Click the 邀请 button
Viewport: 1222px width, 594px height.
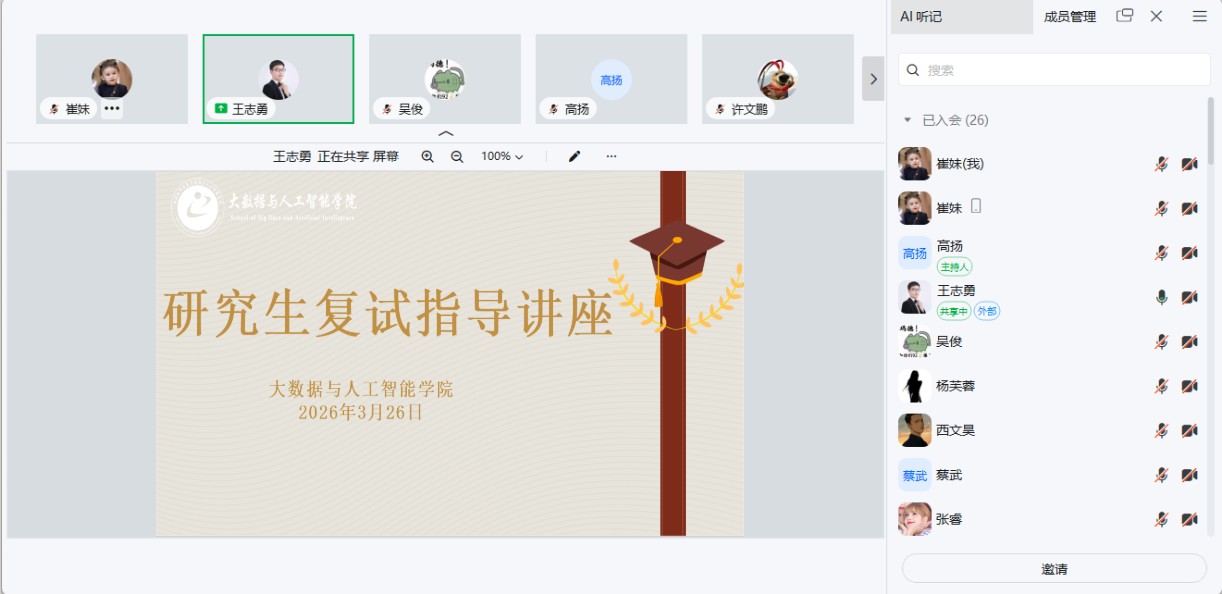(1054, 569)
